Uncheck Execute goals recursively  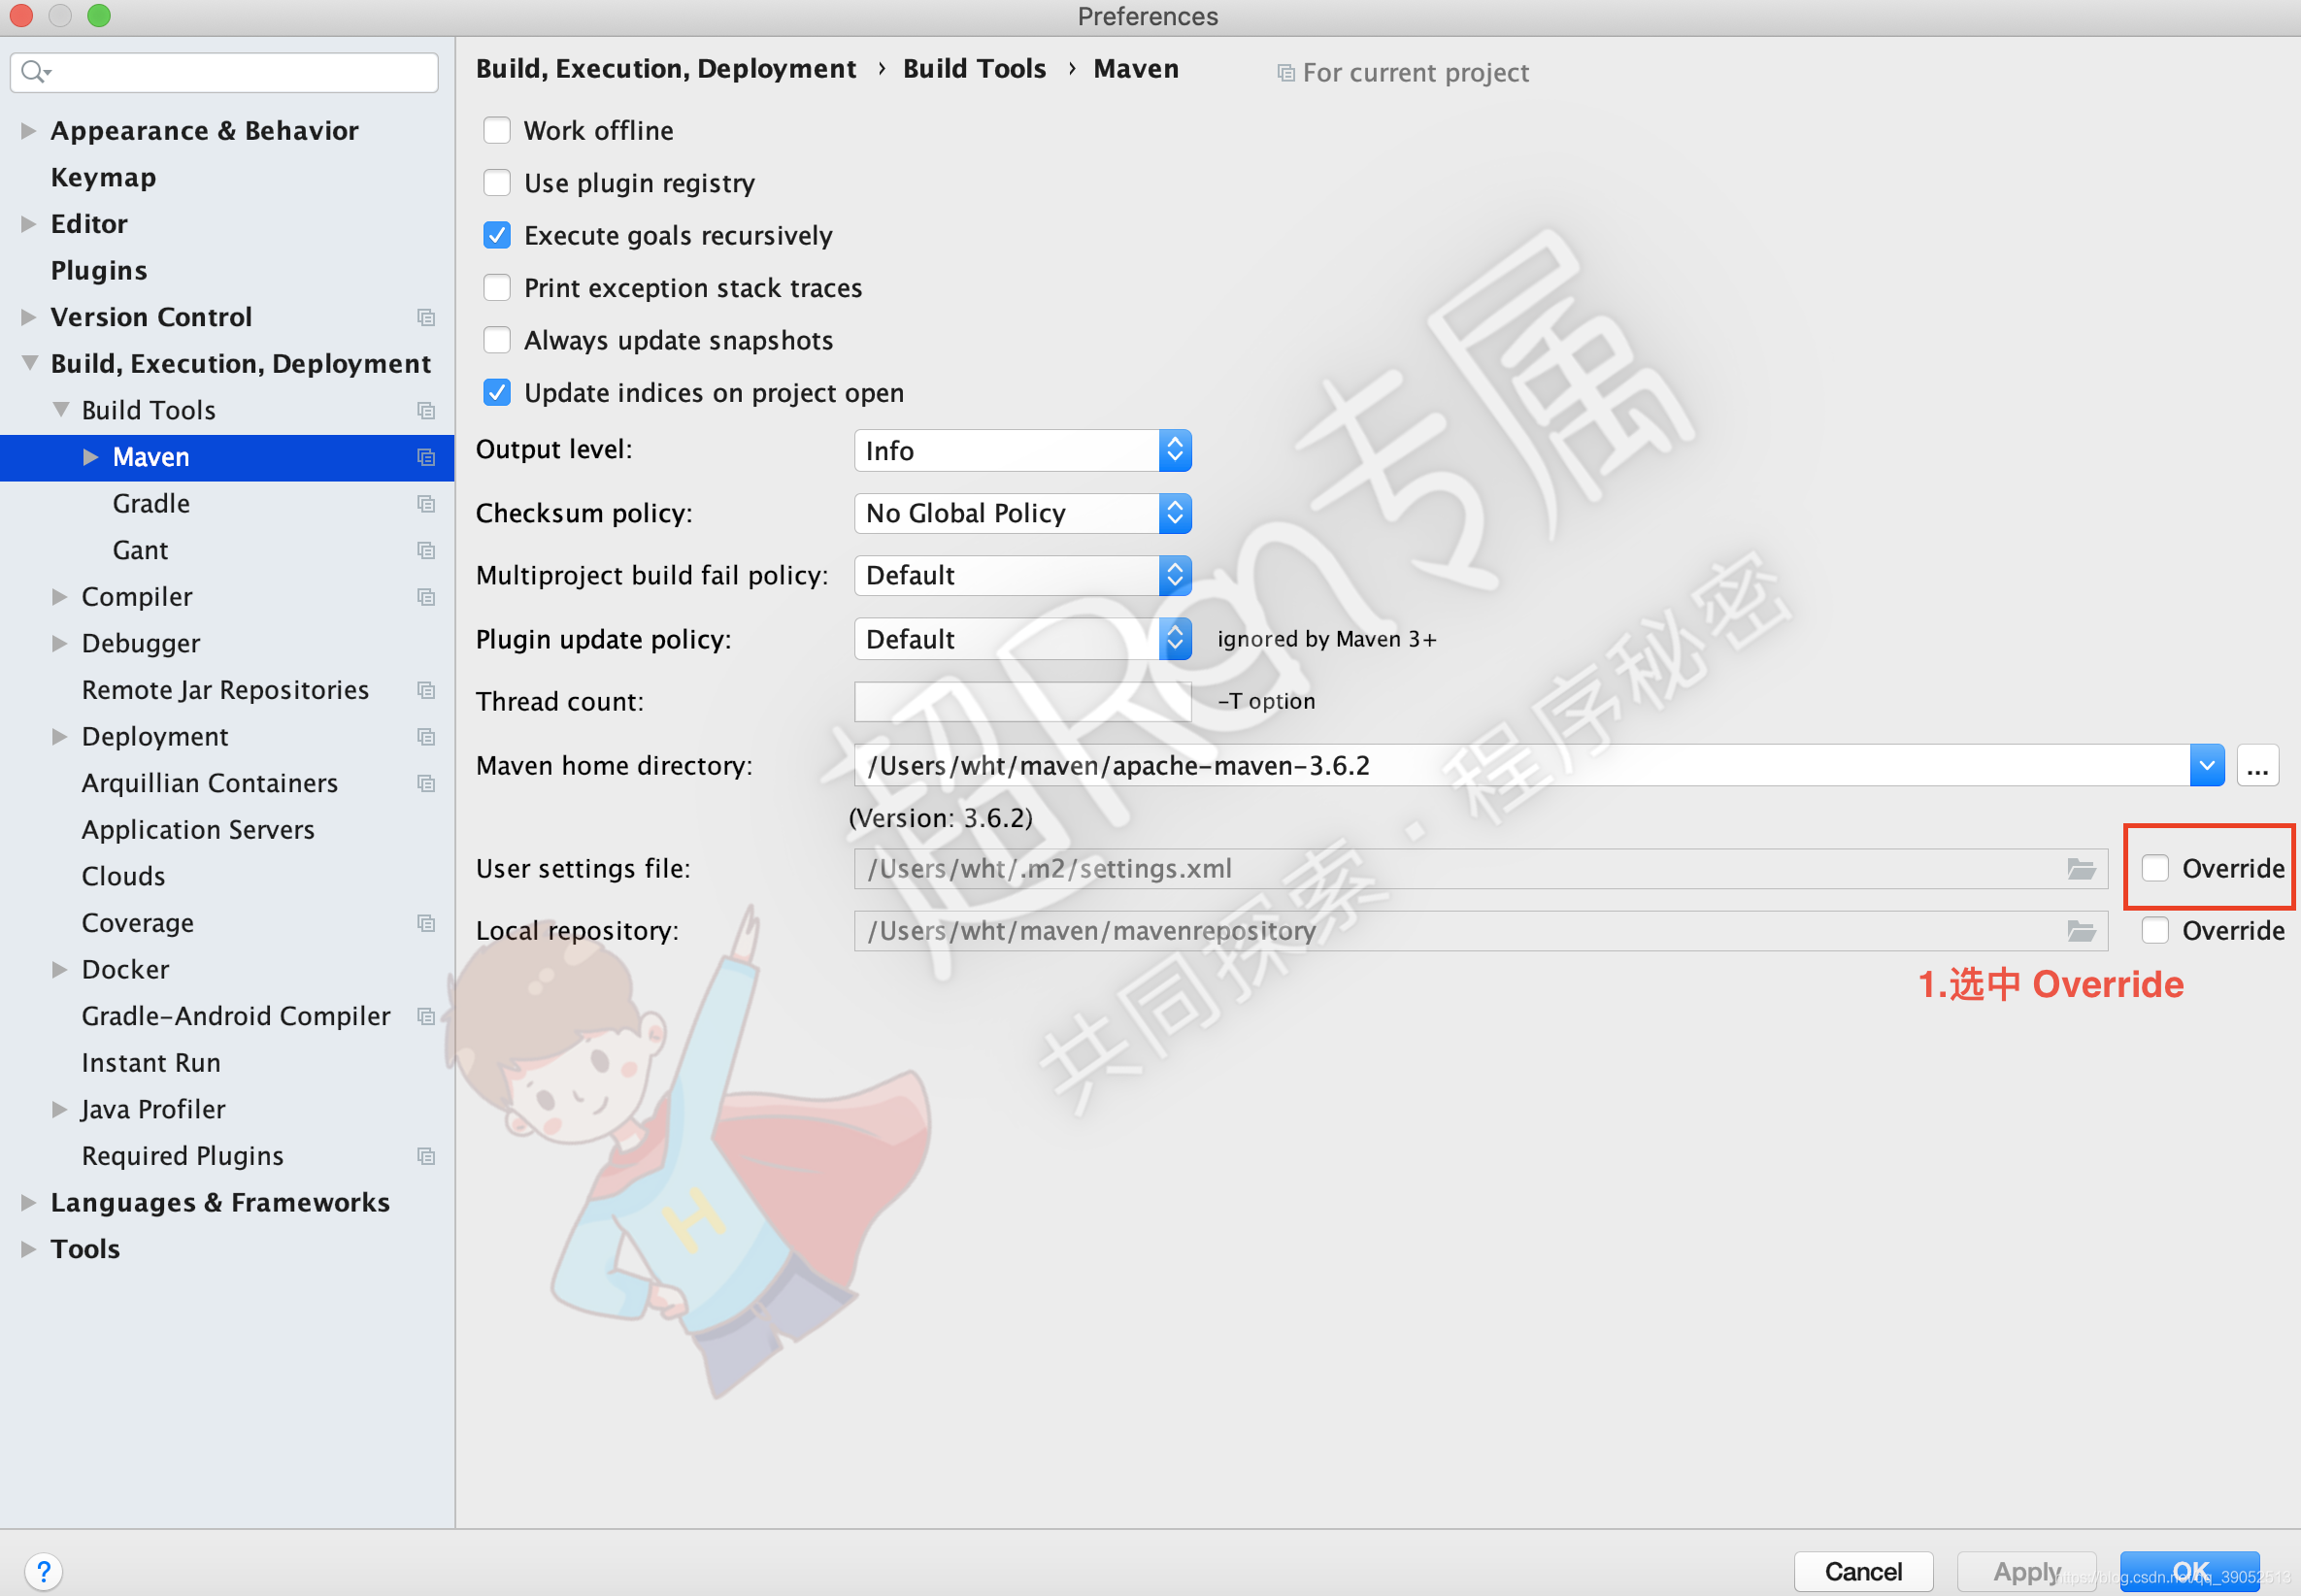coord(497,236)
